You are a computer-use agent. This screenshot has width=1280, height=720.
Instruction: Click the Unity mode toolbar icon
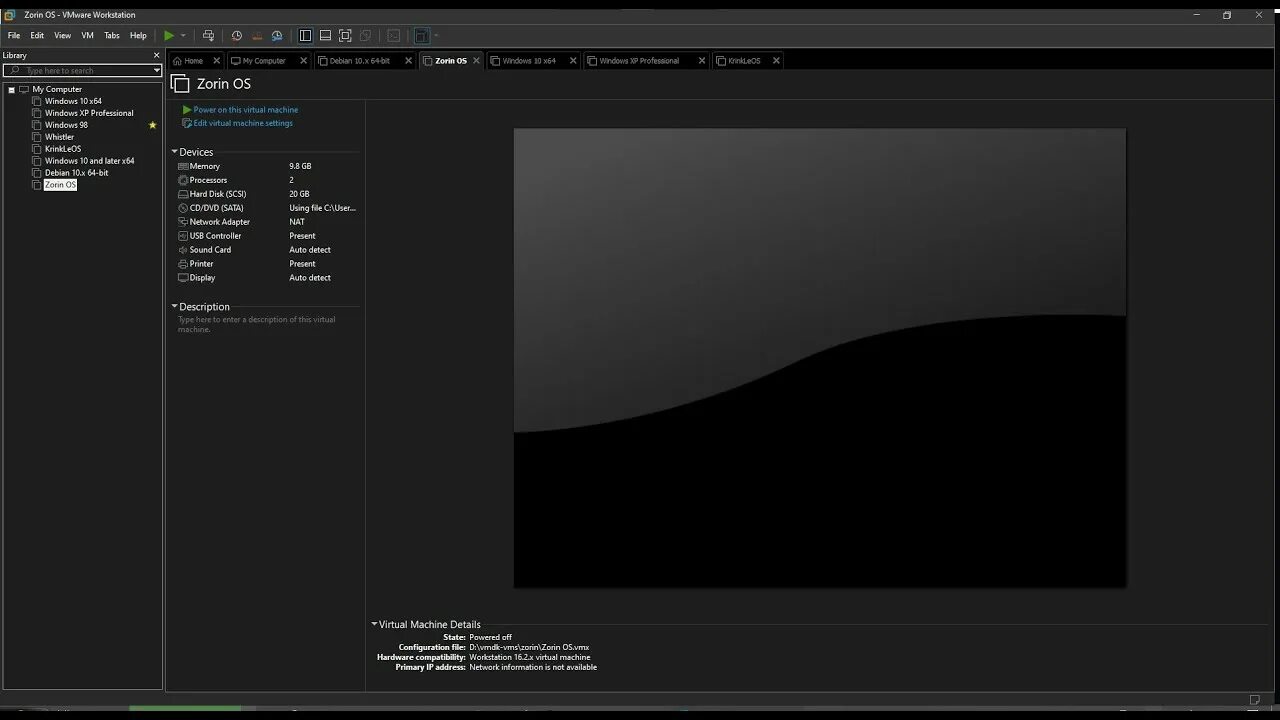click(x=365, y=35)
